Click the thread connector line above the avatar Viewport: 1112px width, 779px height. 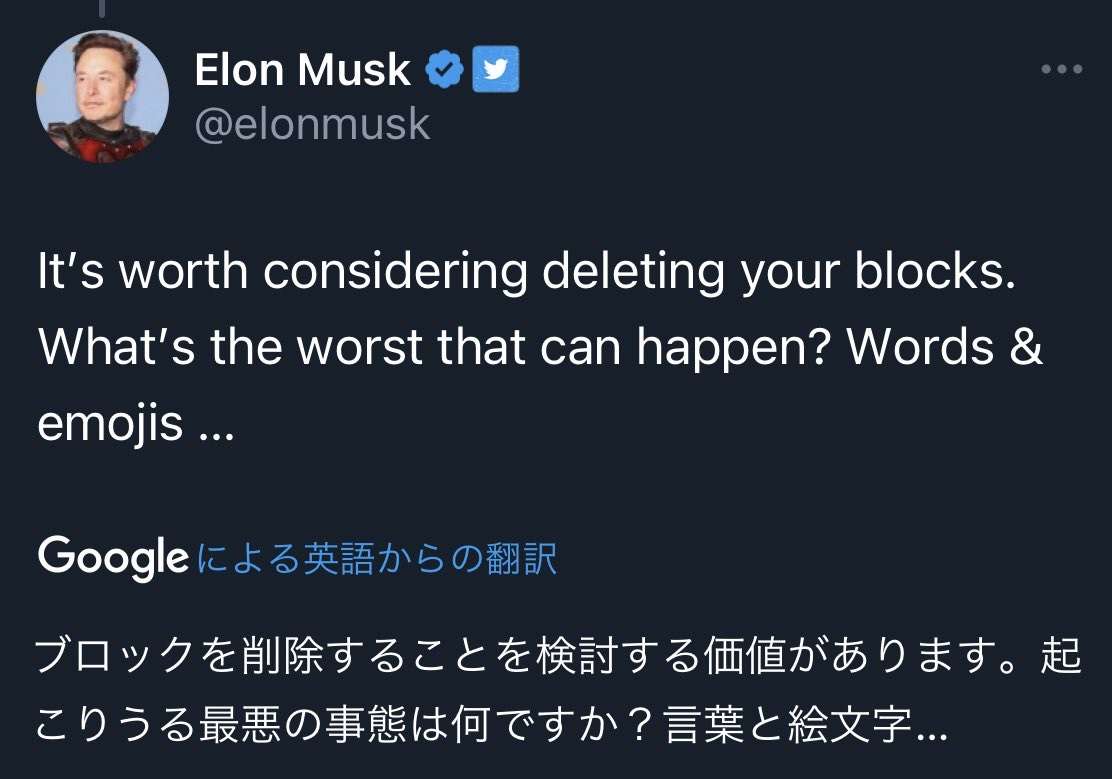[102, 8]
